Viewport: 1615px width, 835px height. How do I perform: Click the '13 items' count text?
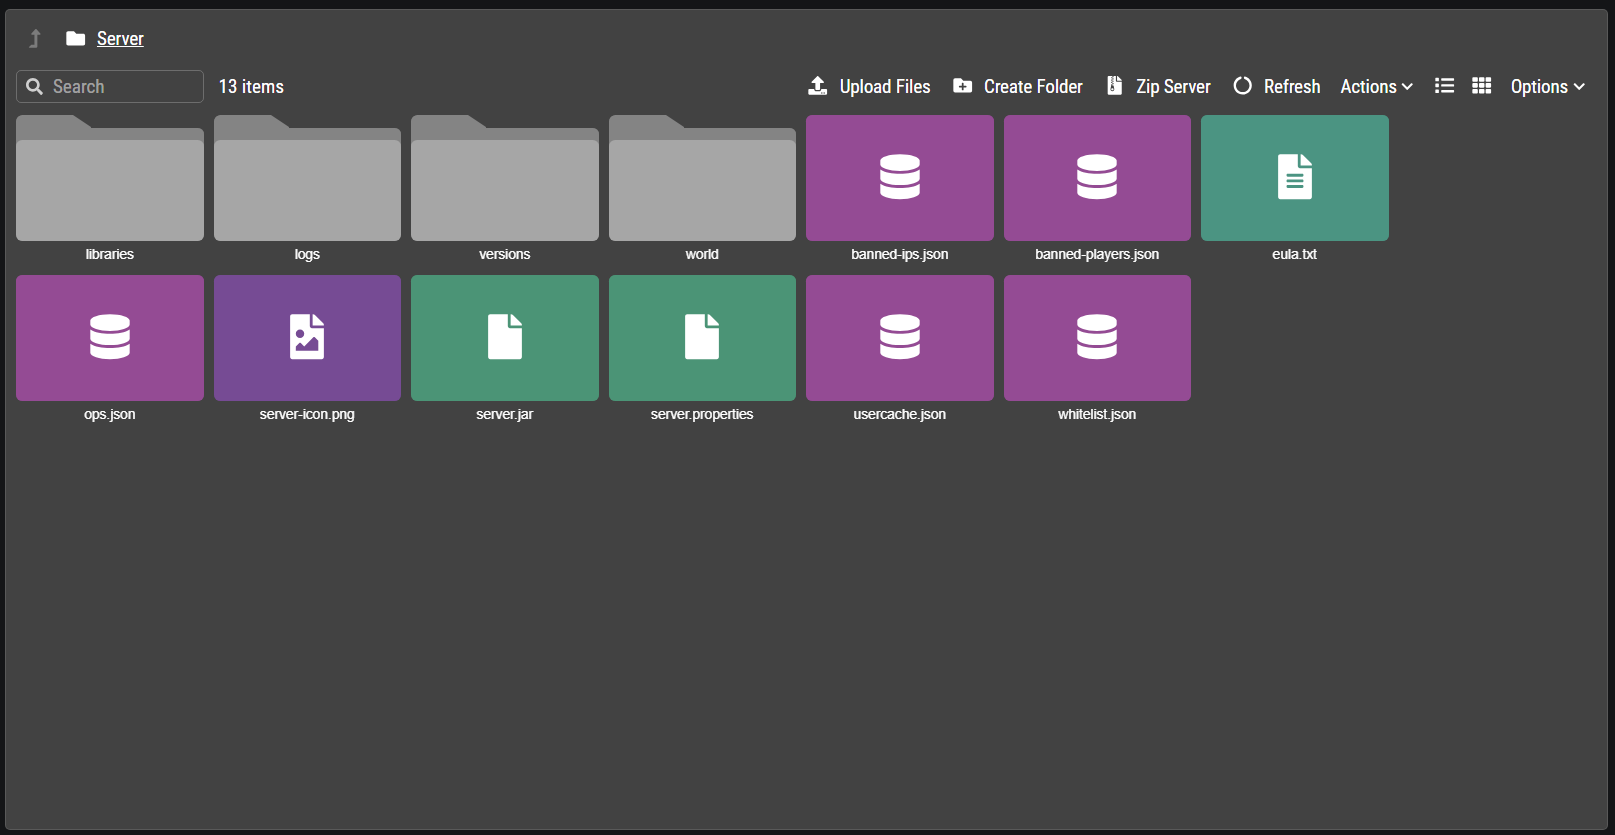(x=251, y=87)
